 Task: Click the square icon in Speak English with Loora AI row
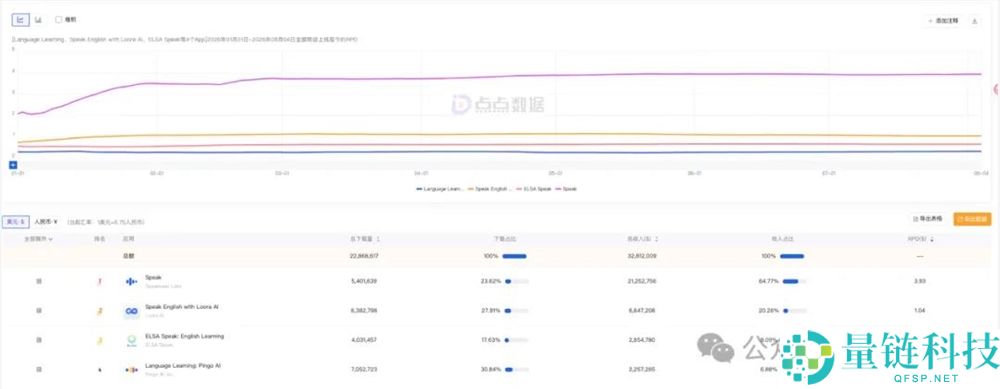39,311
